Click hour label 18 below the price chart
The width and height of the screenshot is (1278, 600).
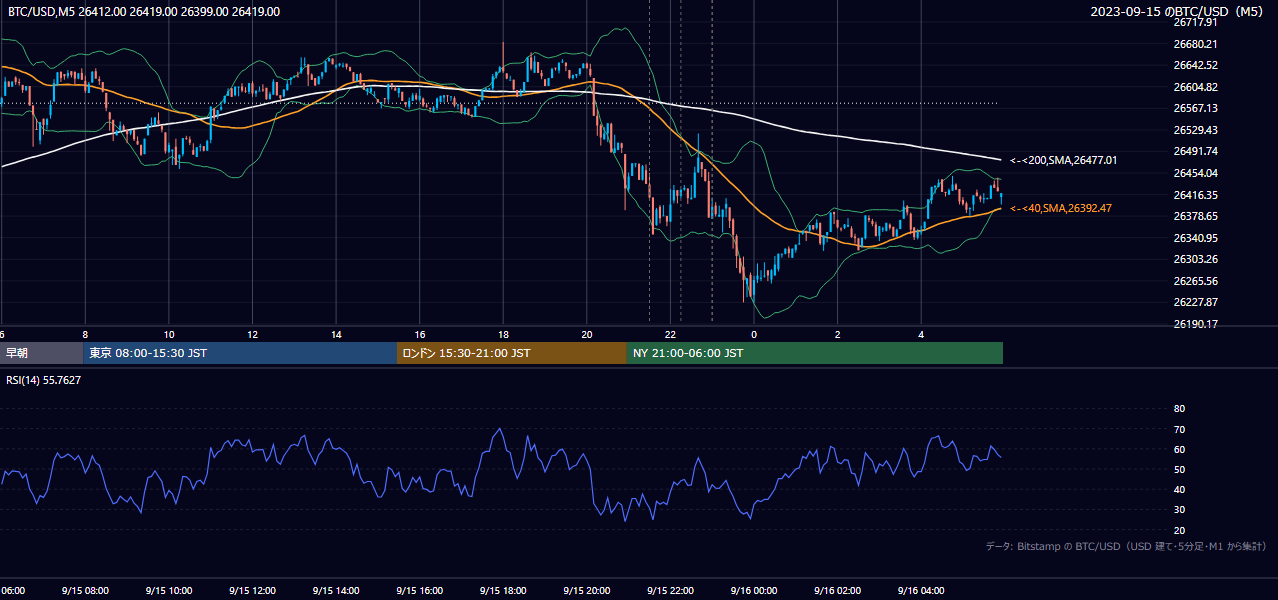coord(503,335)
